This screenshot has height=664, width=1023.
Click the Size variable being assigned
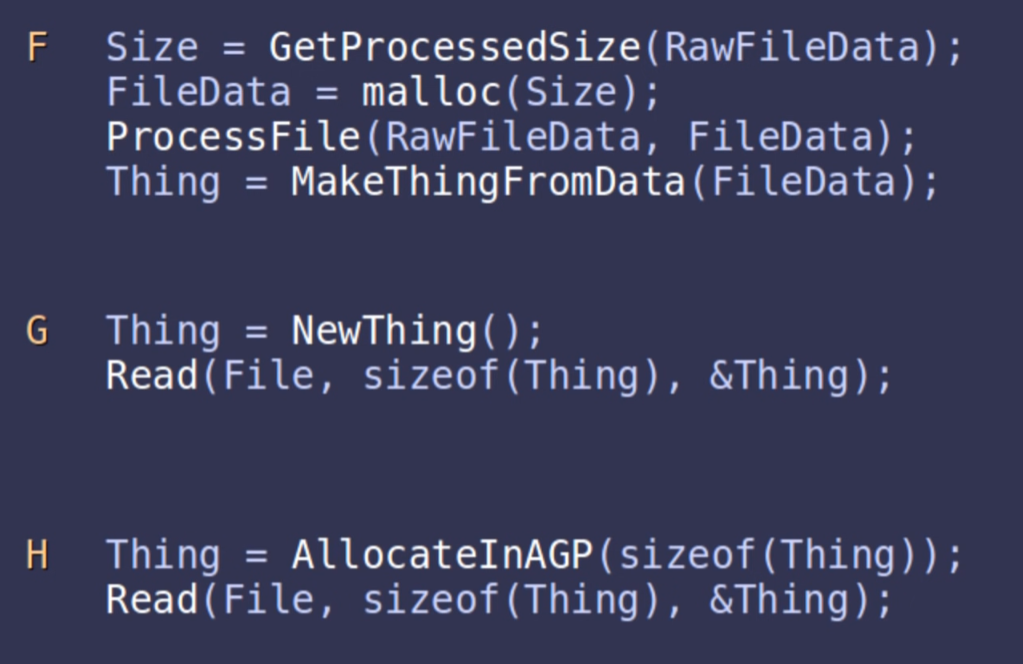pyautogui.click(x=153, y=48)
